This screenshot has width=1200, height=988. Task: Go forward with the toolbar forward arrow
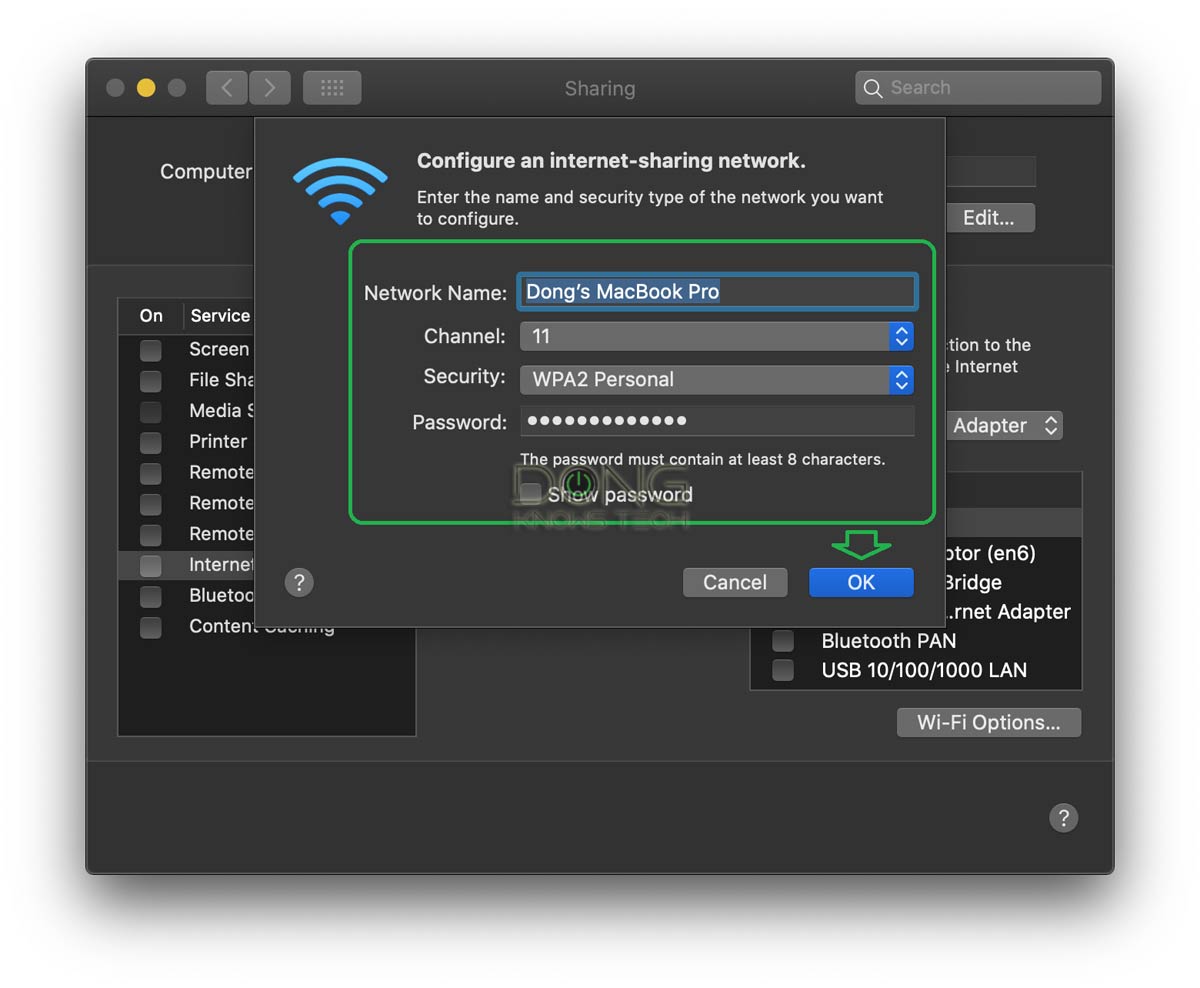coord(269,88)
